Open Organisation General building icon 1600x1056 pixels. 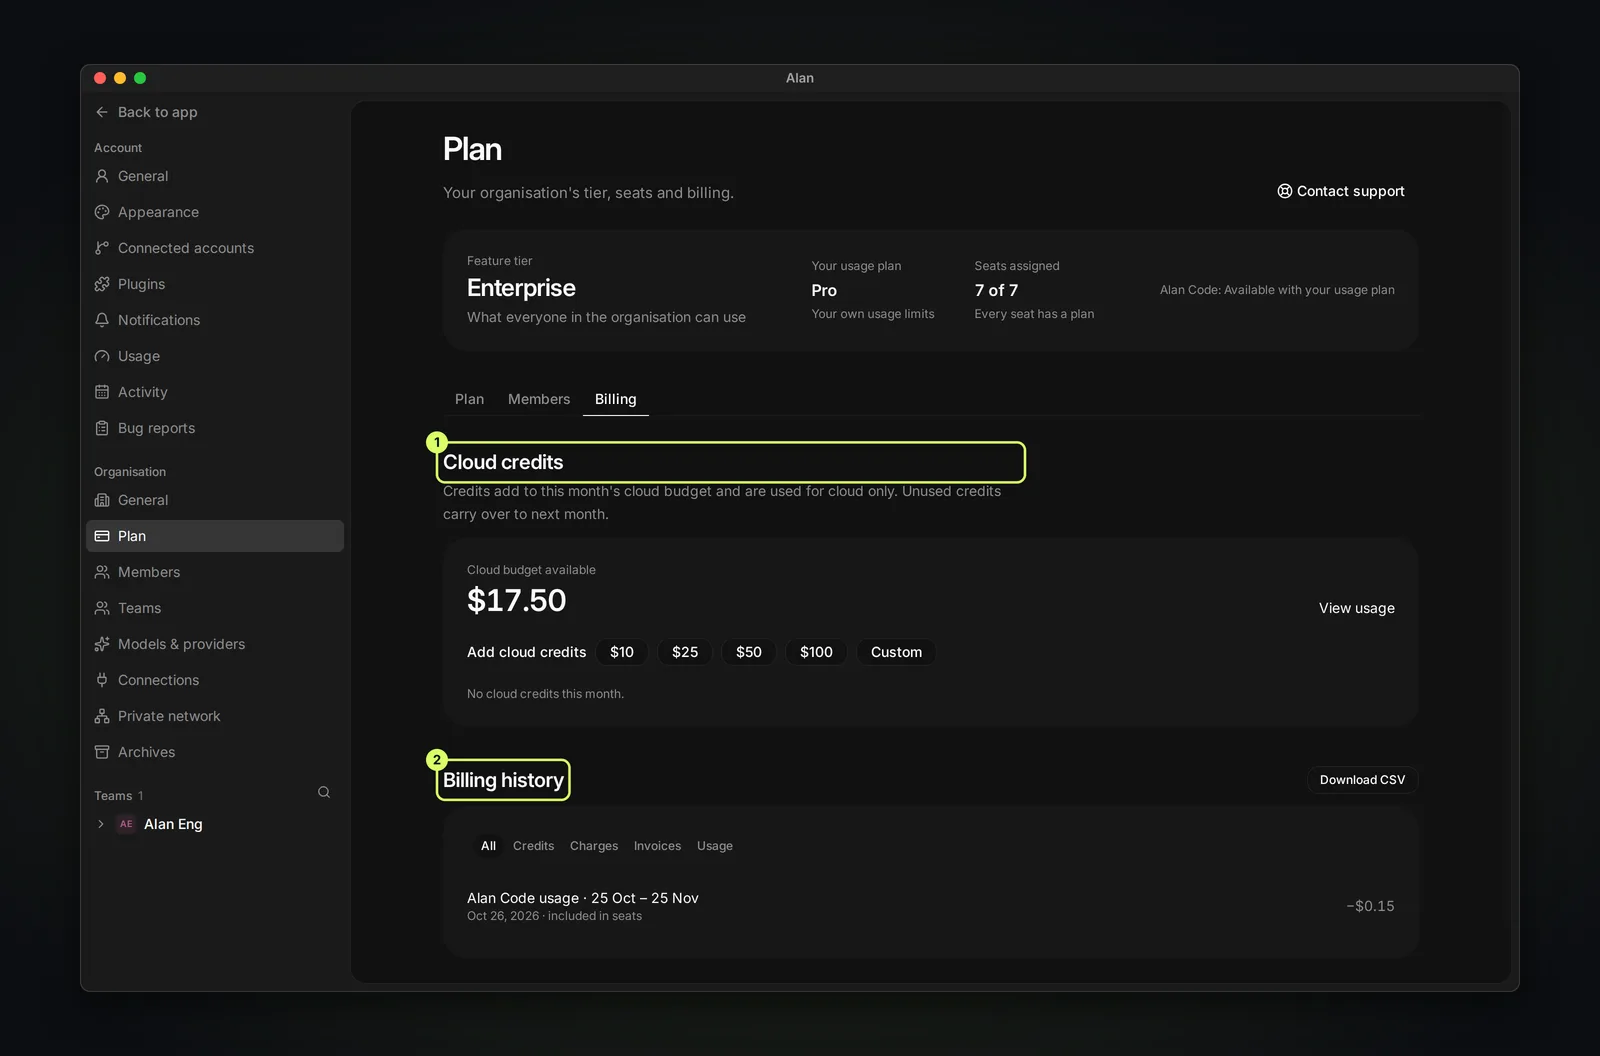coord(102,500)
